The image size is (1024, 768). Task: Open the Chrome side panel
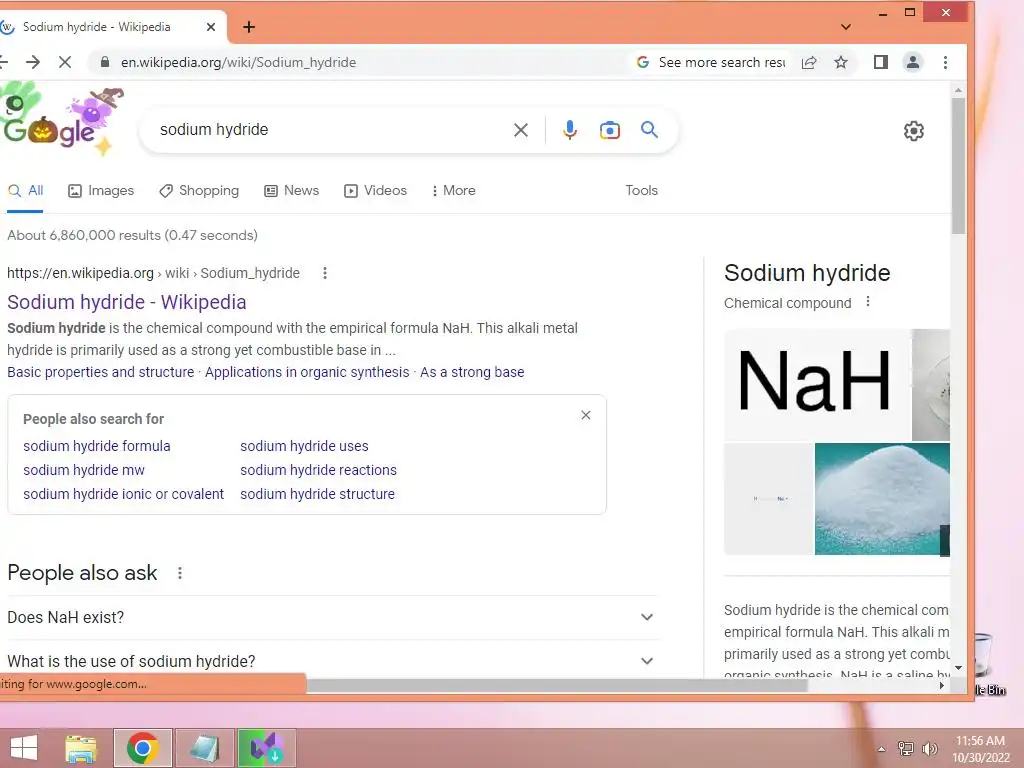(x=881, y=62)
